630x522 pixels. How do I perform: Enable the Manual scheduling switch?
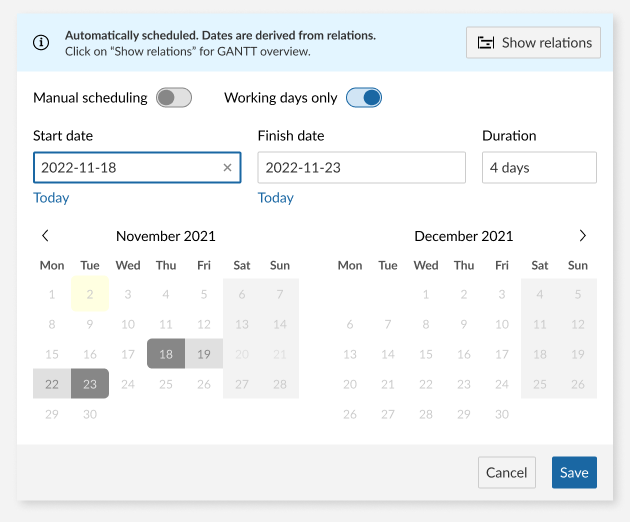[173, 98]
